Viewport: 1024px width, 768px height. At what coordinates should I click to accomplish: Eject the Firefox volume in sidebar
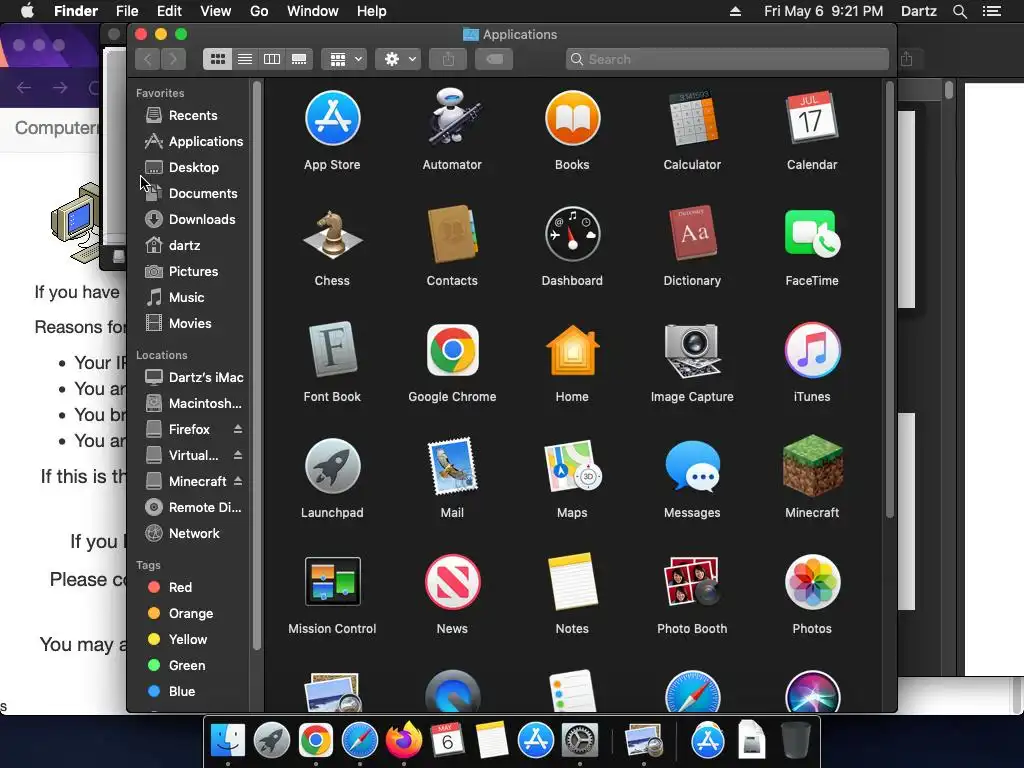coord(238,429)
